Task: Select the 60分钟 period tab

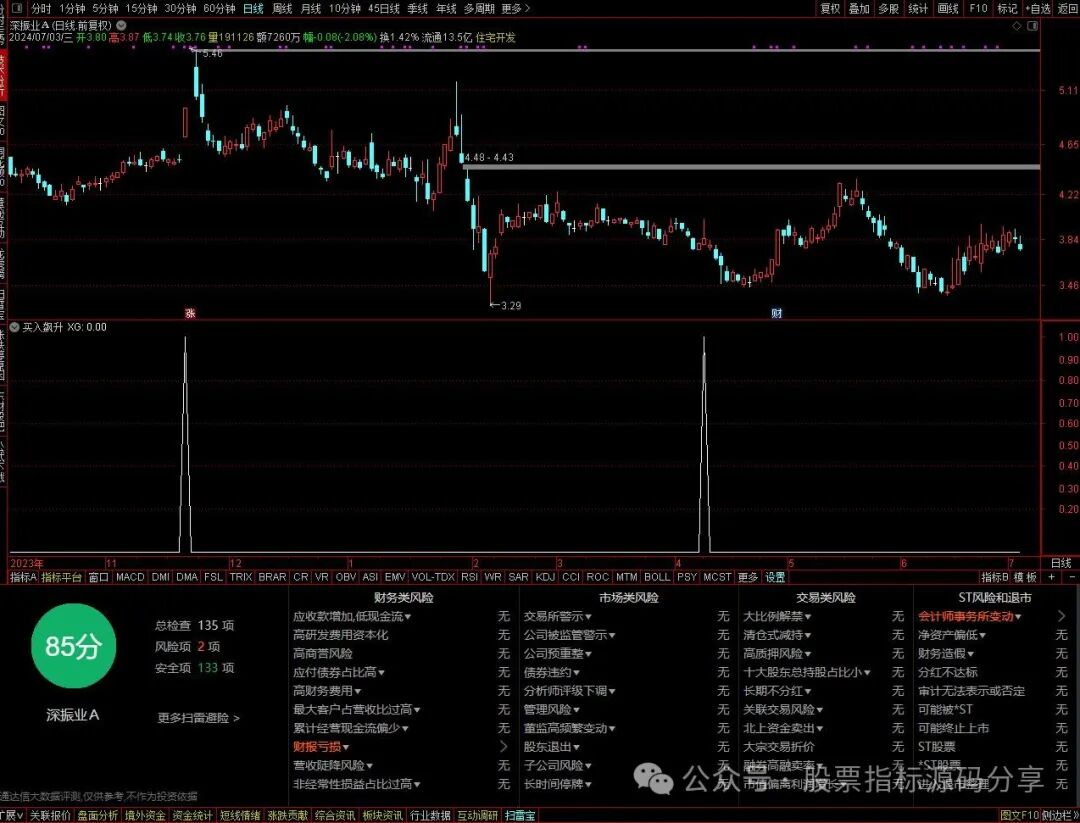Action: coord(219,8)
